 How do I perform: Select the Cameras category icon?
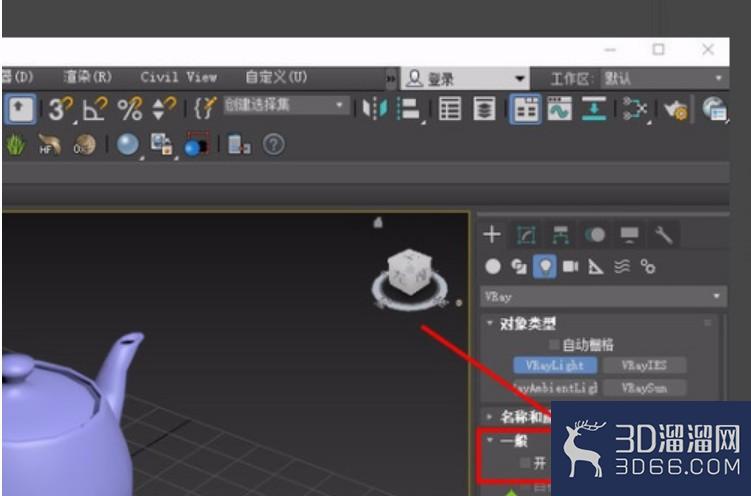click(570, 267)
